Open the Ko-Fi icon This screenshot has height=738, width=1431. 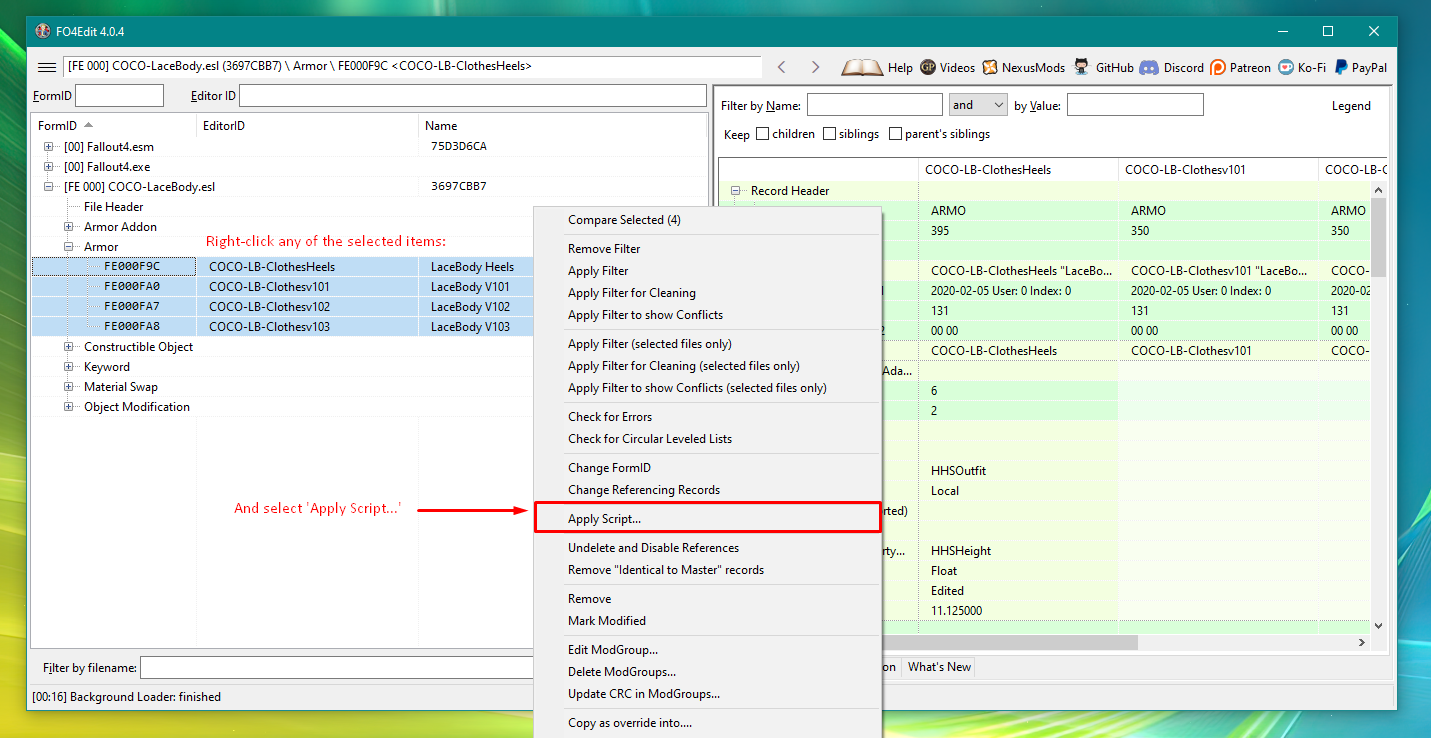click(1285, 67)
